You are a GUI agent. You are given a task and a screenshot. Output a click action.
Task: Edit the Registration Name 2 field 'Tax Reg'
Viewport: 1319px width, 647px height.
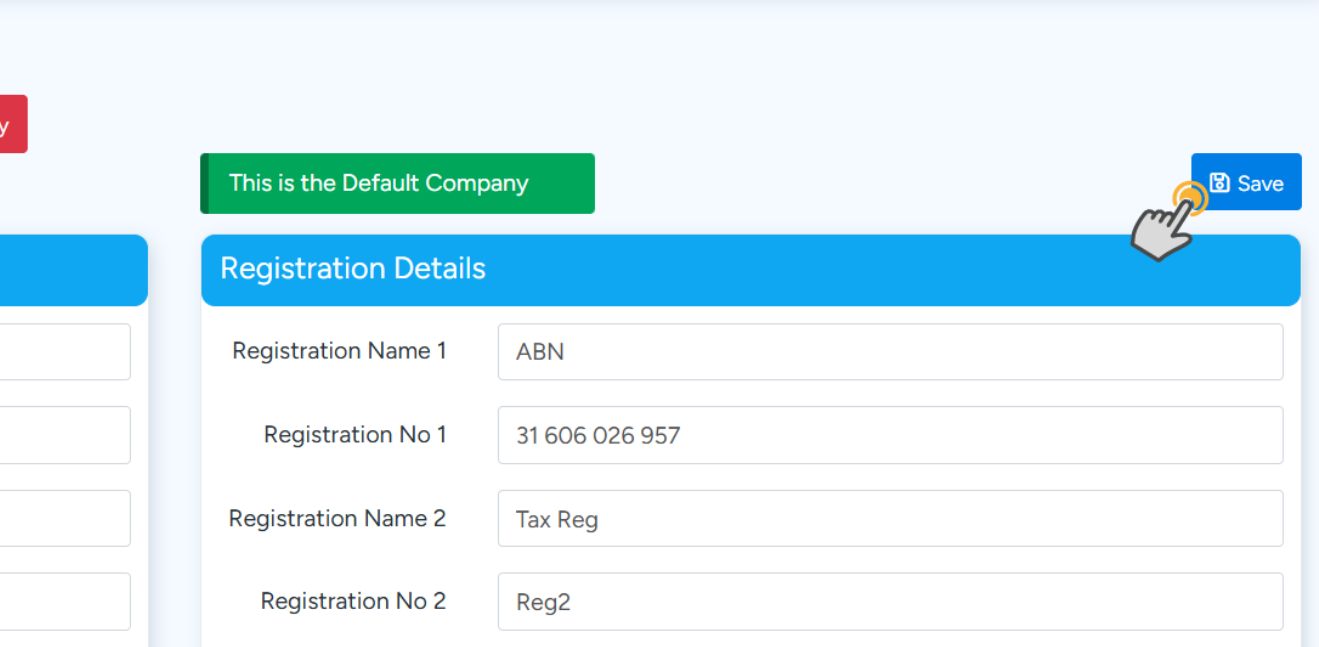click(x=890, y=518)
